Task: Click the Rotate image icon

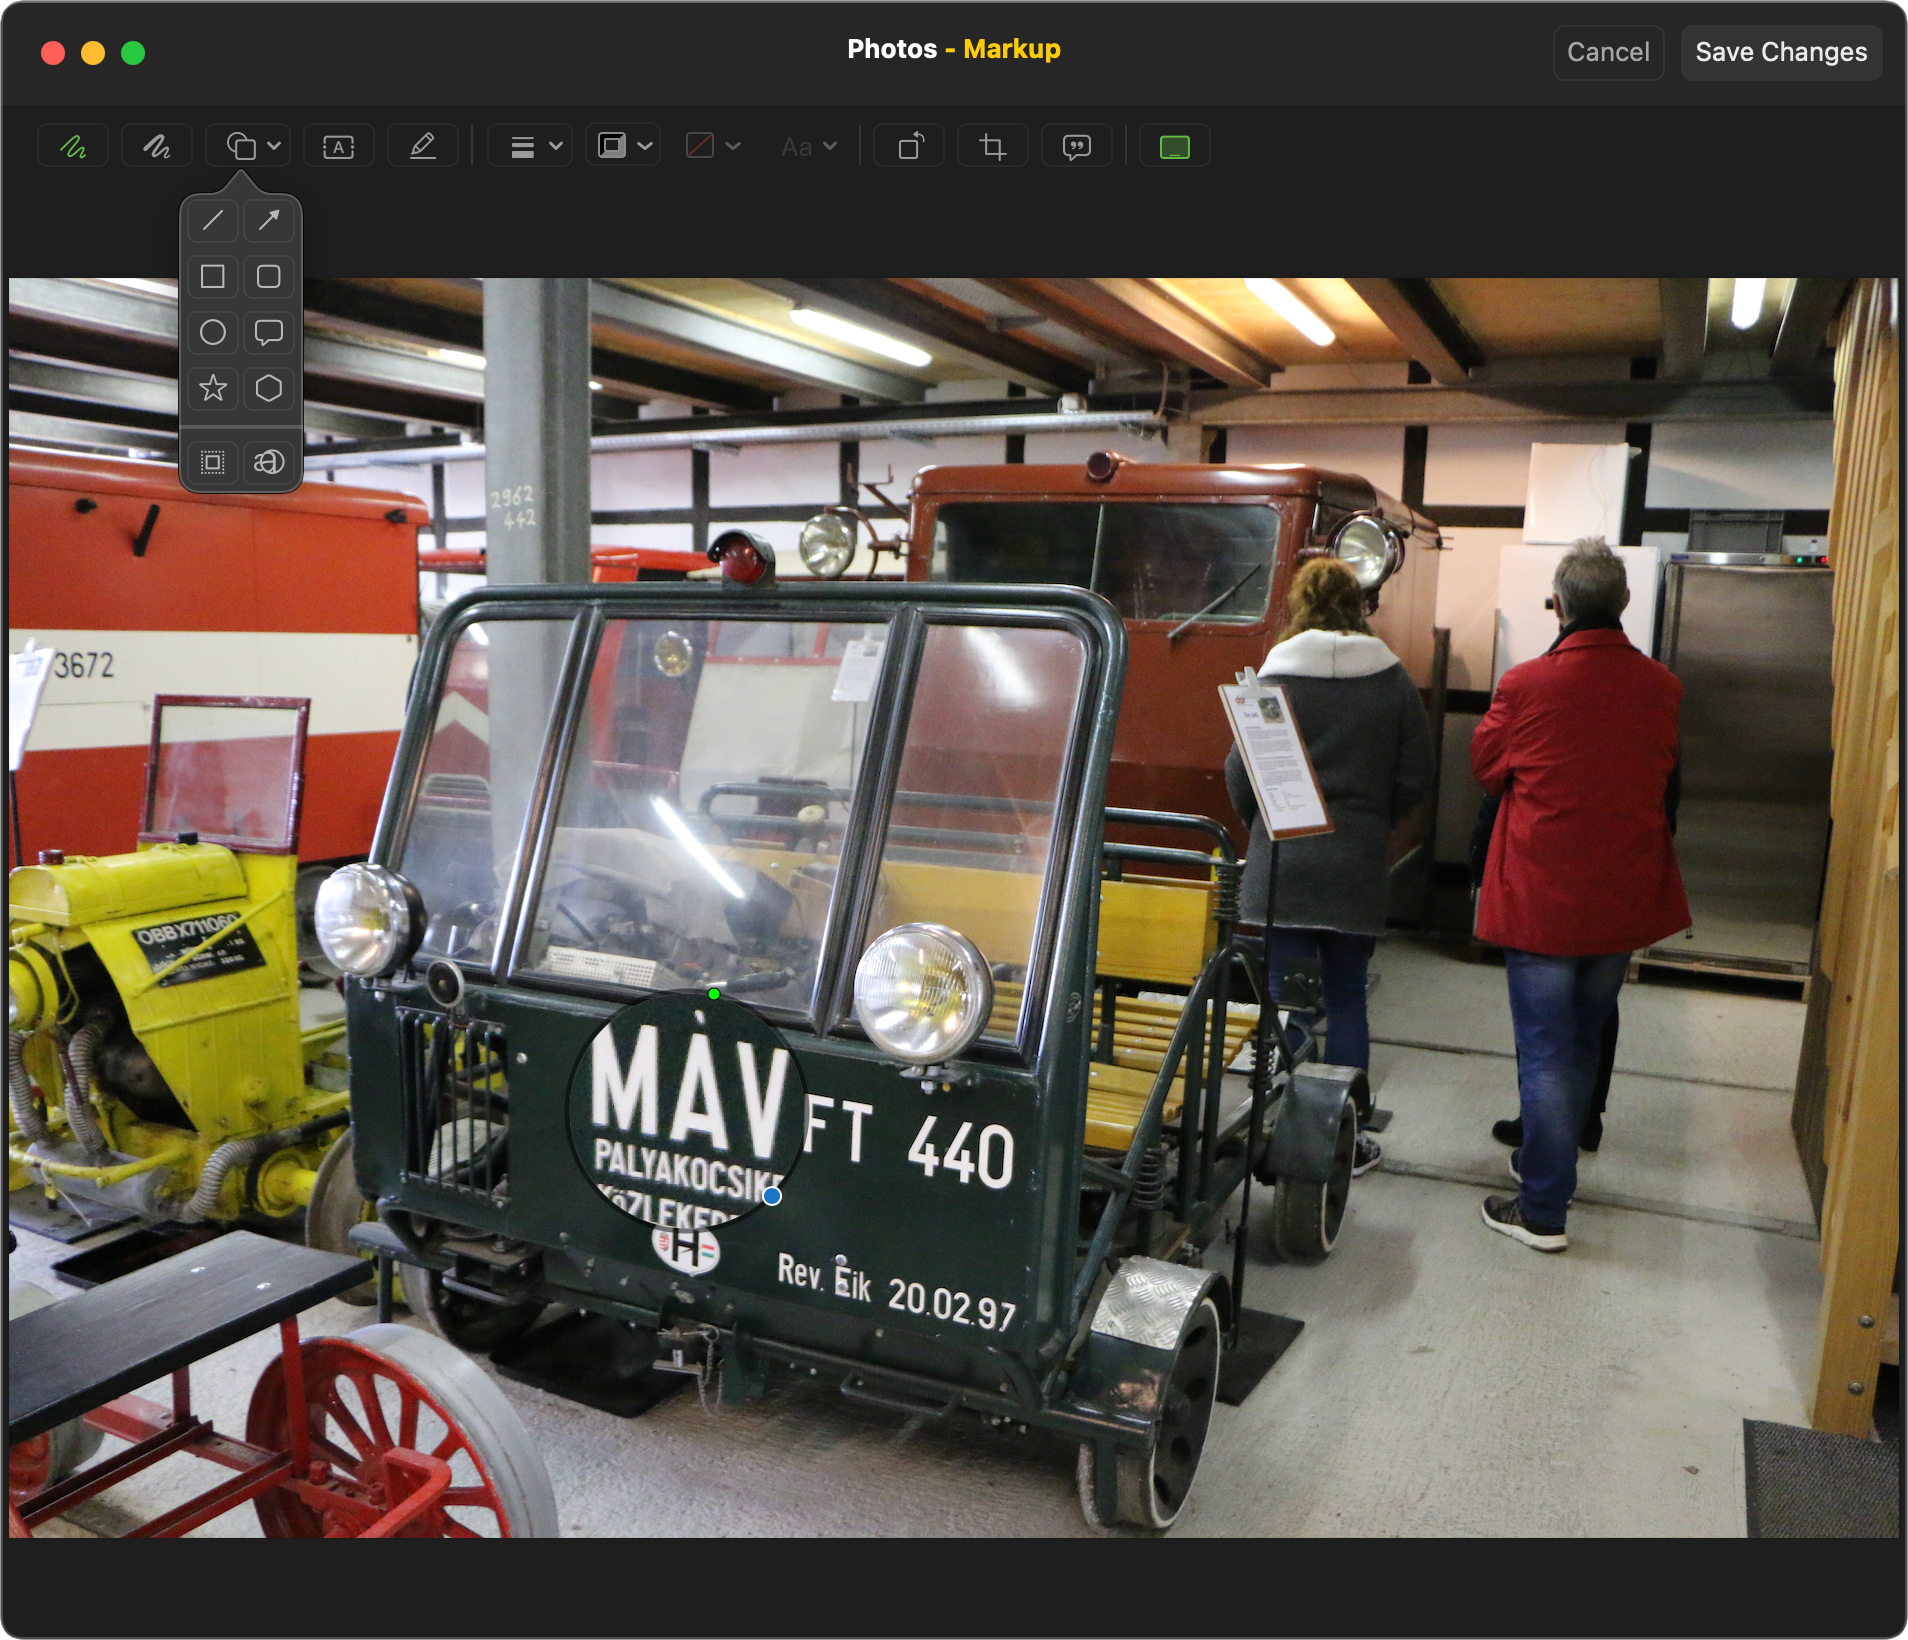Action: [x=909, y=147]
